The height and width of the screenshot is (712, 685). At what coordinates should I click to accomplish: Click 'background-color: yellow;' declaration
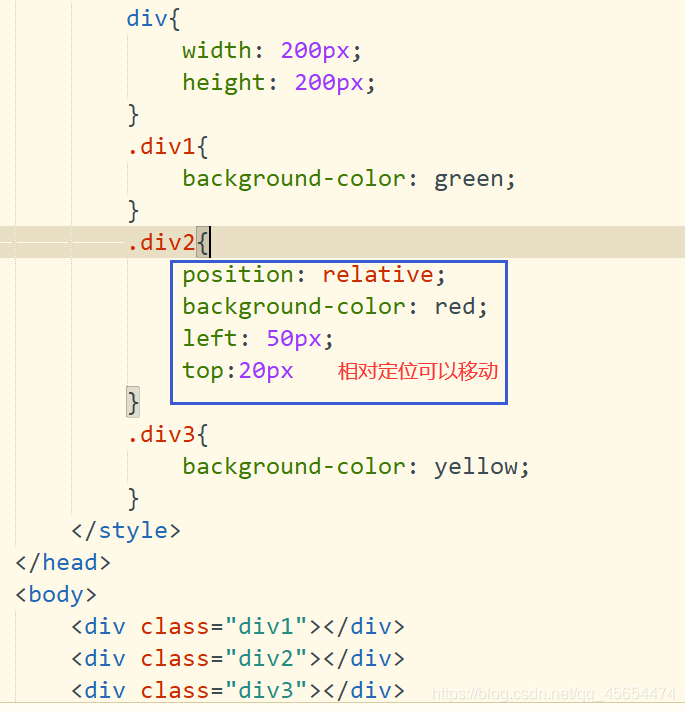(x=355, y=467)
